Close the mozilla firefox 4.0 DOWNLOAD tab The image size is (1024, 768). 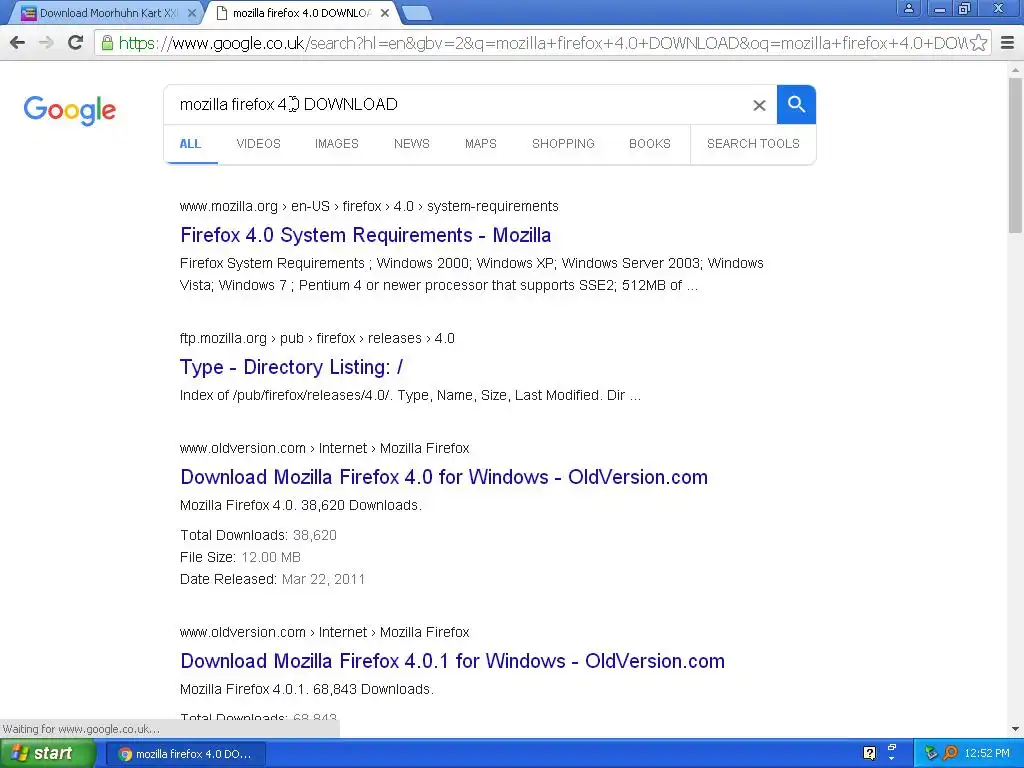[x=385, y=13]
